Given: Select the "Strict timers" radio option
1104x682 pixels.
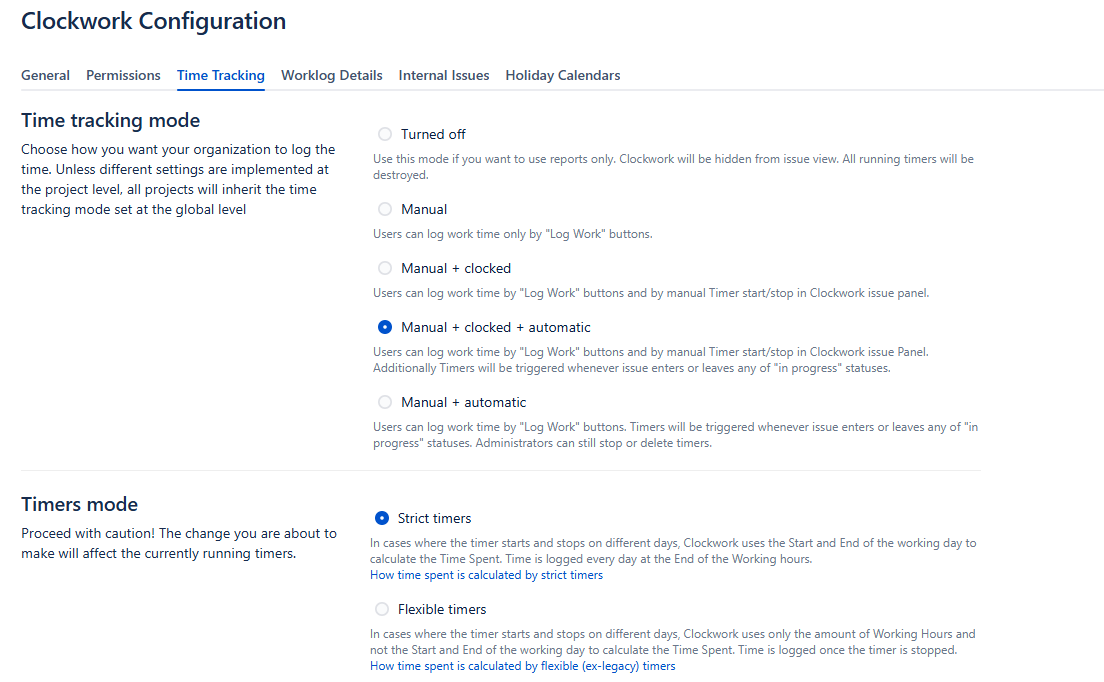Looking at the screenshot, I should (x=382, y=518).
